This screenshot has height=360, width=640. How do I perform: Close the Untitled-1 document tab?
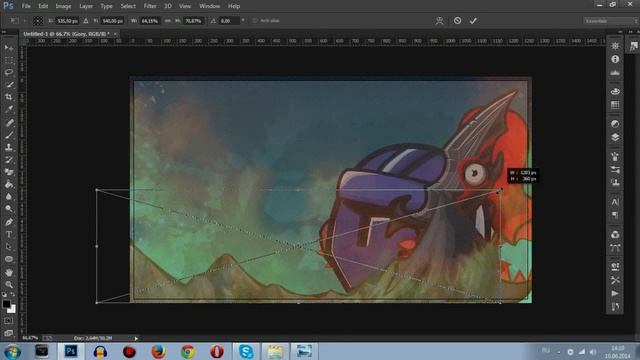pyautogui.click(x=116, y=34)
